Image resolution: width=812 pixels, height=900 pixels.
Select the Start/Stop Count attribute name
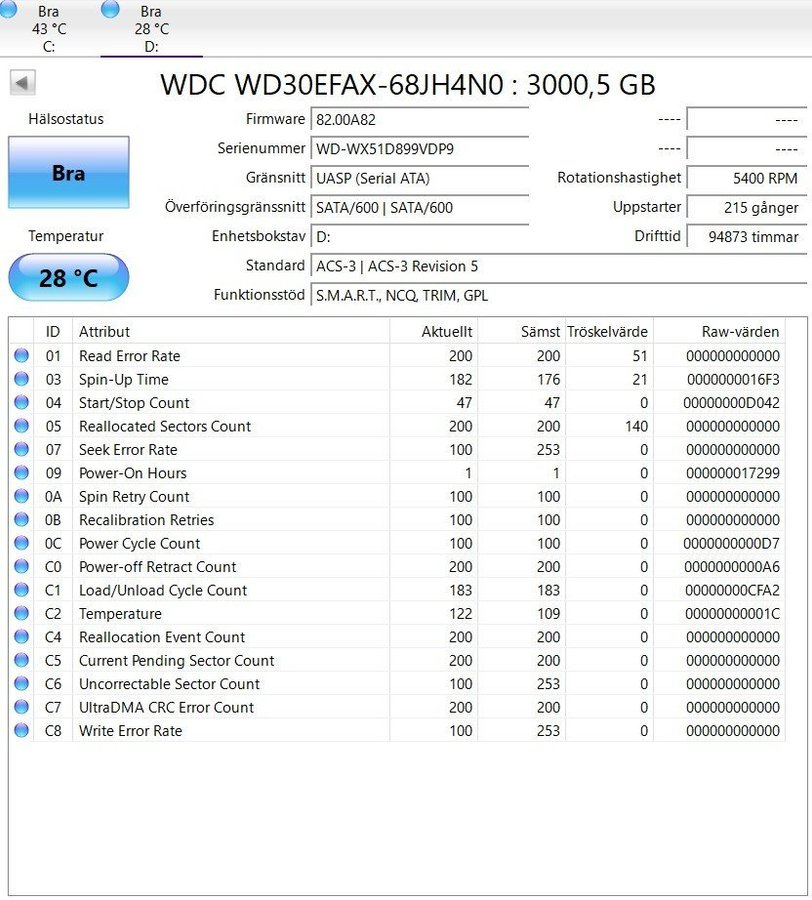click(x=134, y=403)
